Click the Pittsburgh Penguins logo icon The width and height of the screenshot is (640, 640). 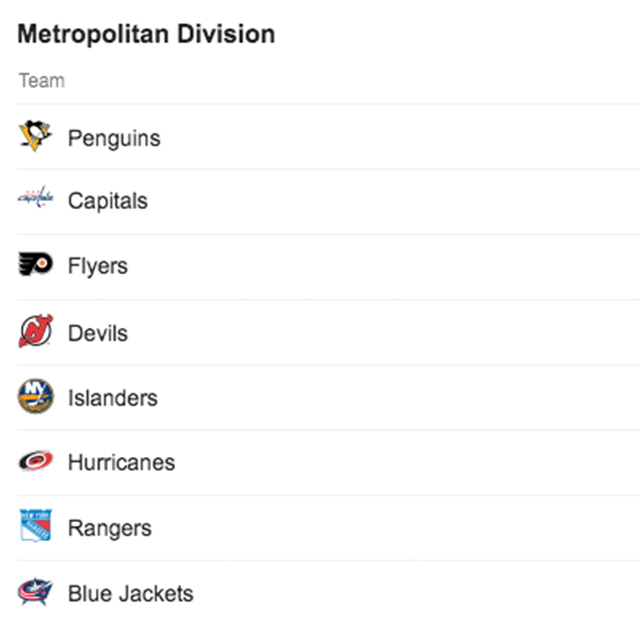click(x=35, y=137)
